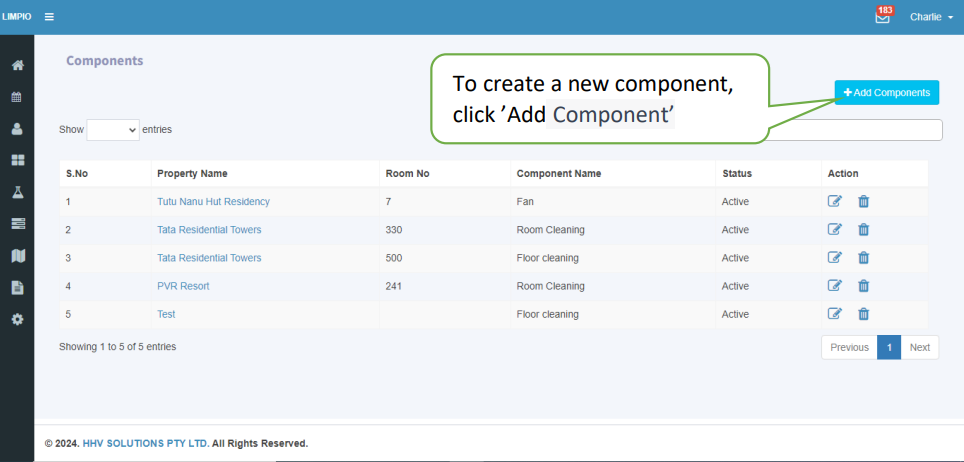Open the flask icon in sidebar
Viewport: 964px width, 462px height.
point(18,192)
